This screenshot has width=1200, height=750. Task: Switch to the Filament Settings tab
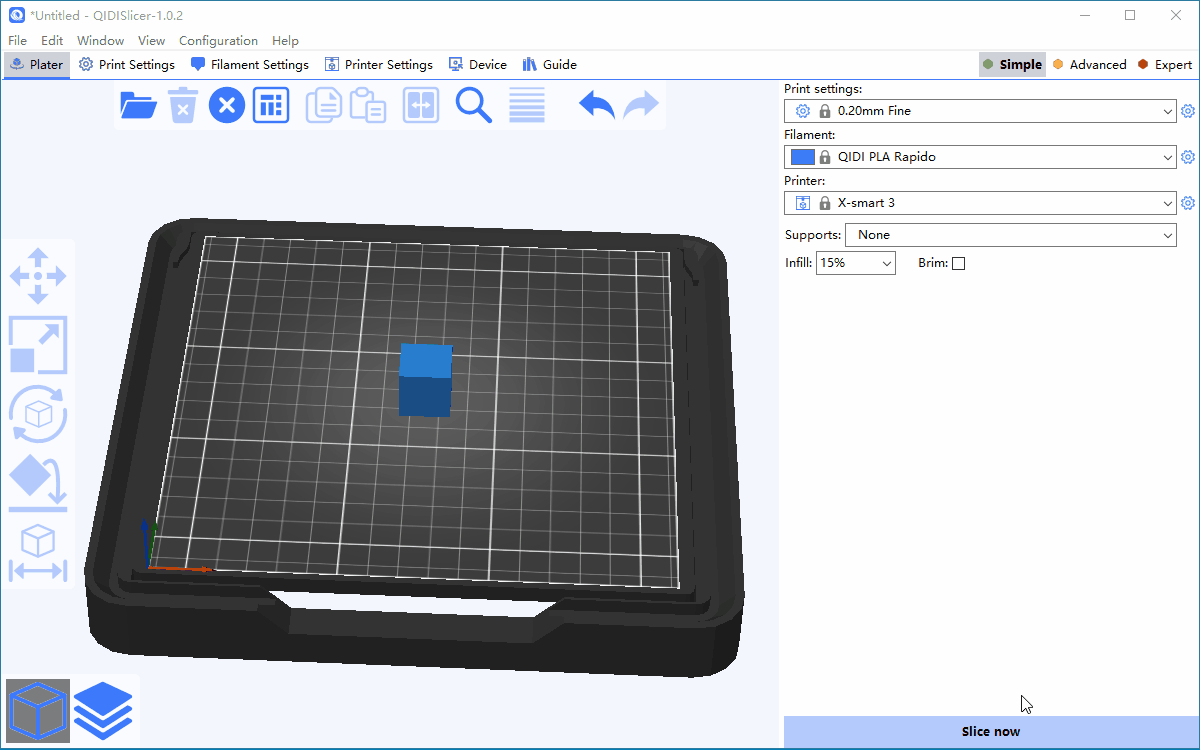point(250,65)
